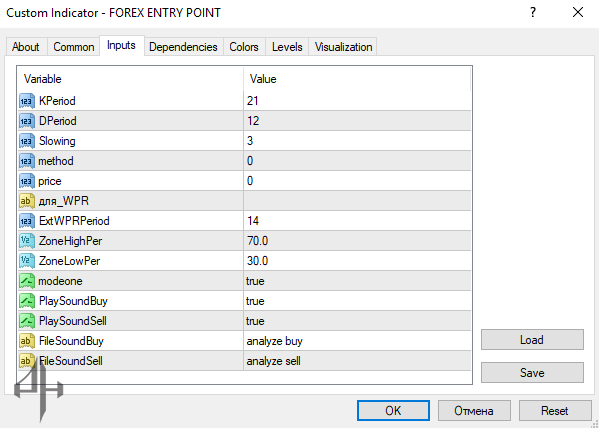Viewport: 599px width, 428px height.
Task: Open the Dependencies tab
Action: pos(183,47)
